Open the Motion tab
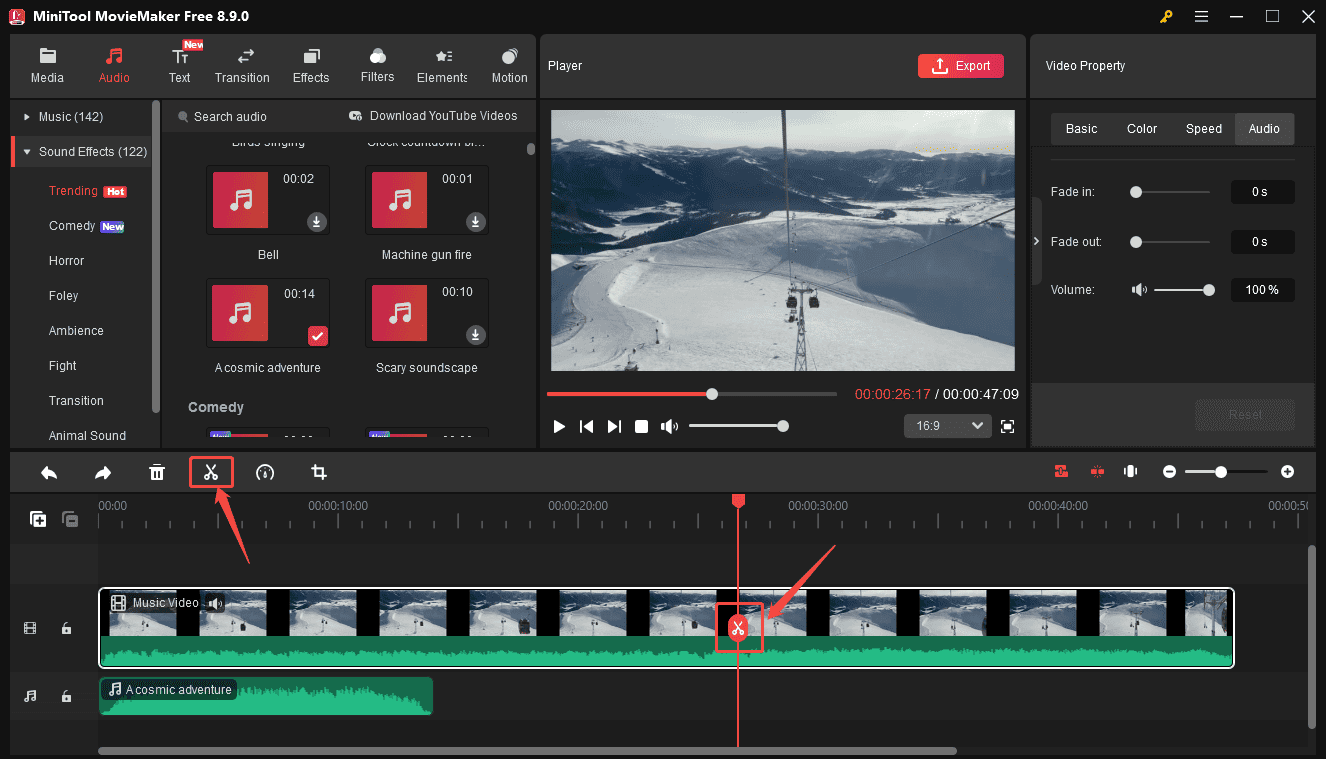This screenshot has width=1326, height=759. tap(509, 66)
